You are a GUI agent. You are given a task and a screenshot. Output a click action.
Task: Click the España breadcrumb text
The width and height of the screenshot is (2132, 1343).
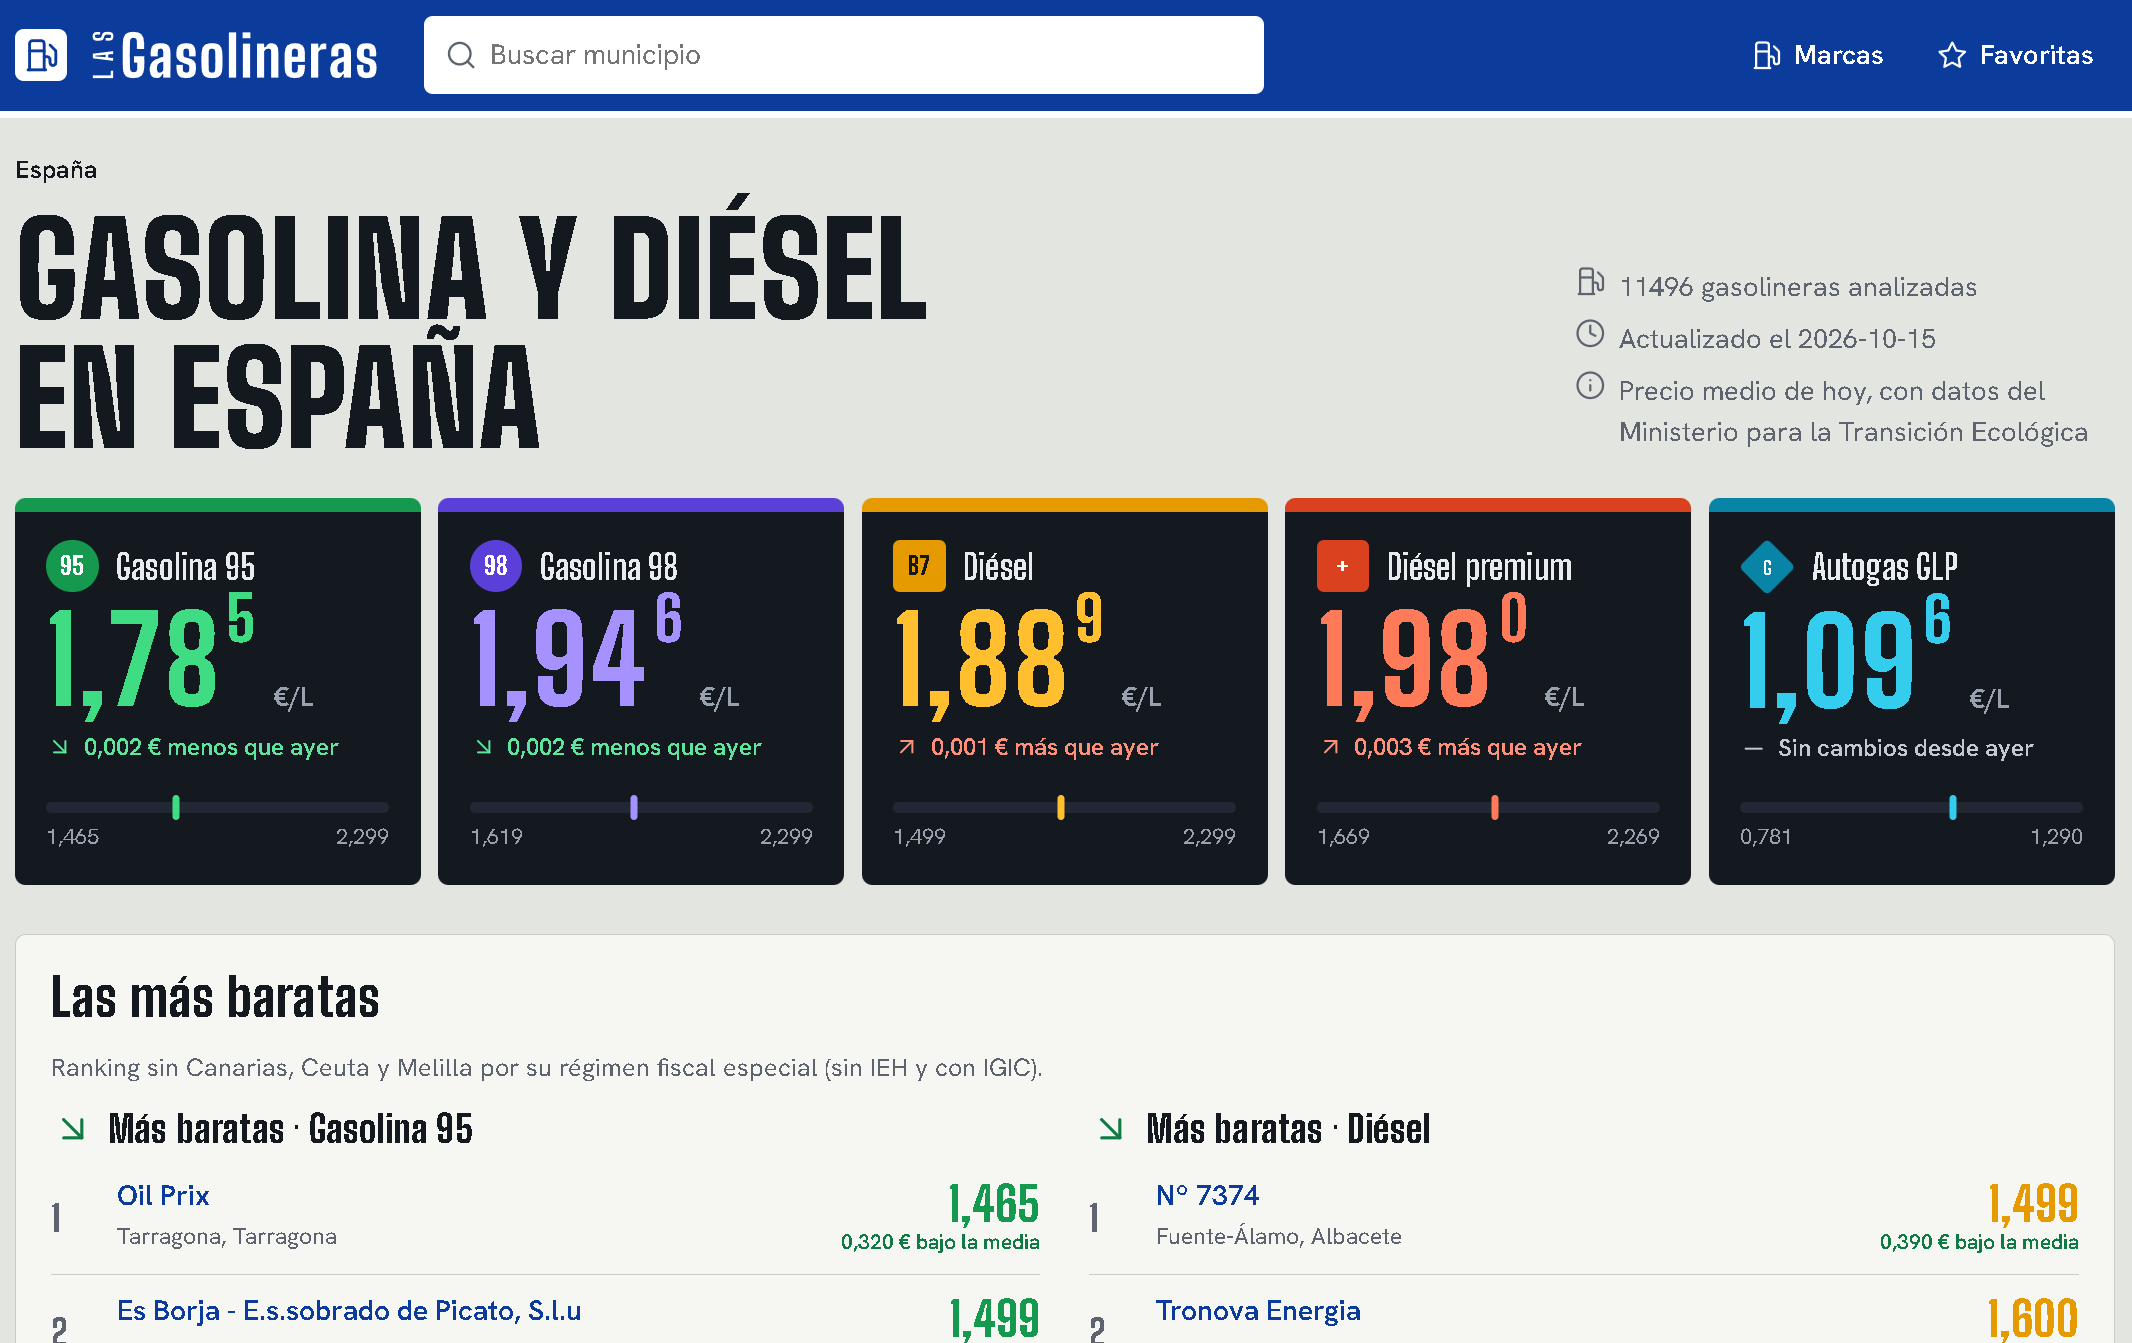coord(56,170)
